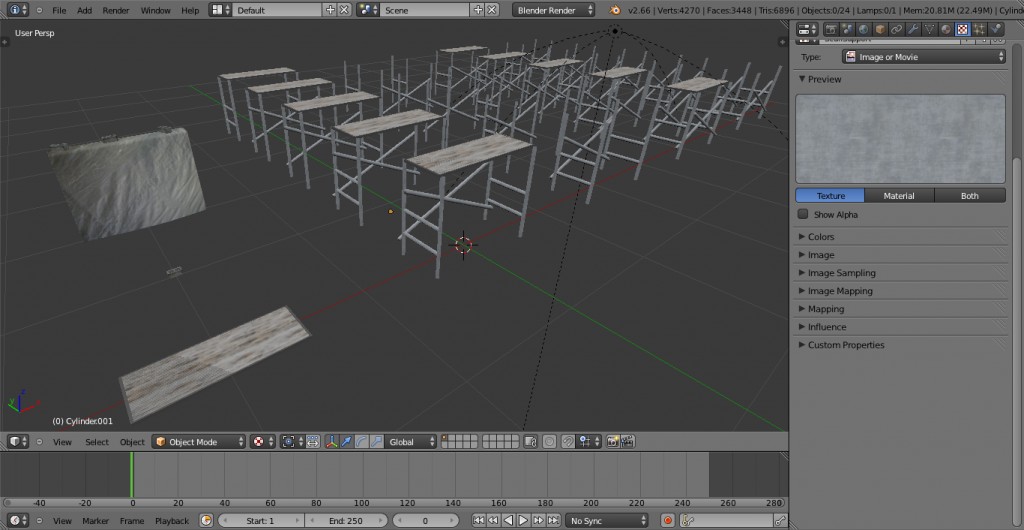Toggle the 3D manipulator axes widget
1024x530 pixels.
tap(332, 442)
